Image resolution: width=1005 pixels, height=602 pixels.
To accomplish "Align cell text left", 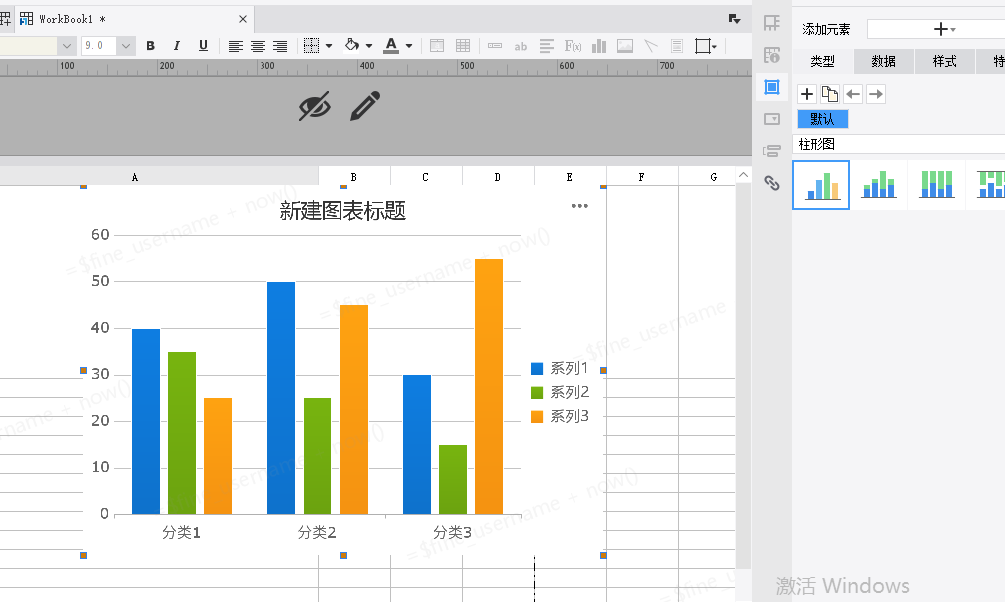I will point(236,46).
